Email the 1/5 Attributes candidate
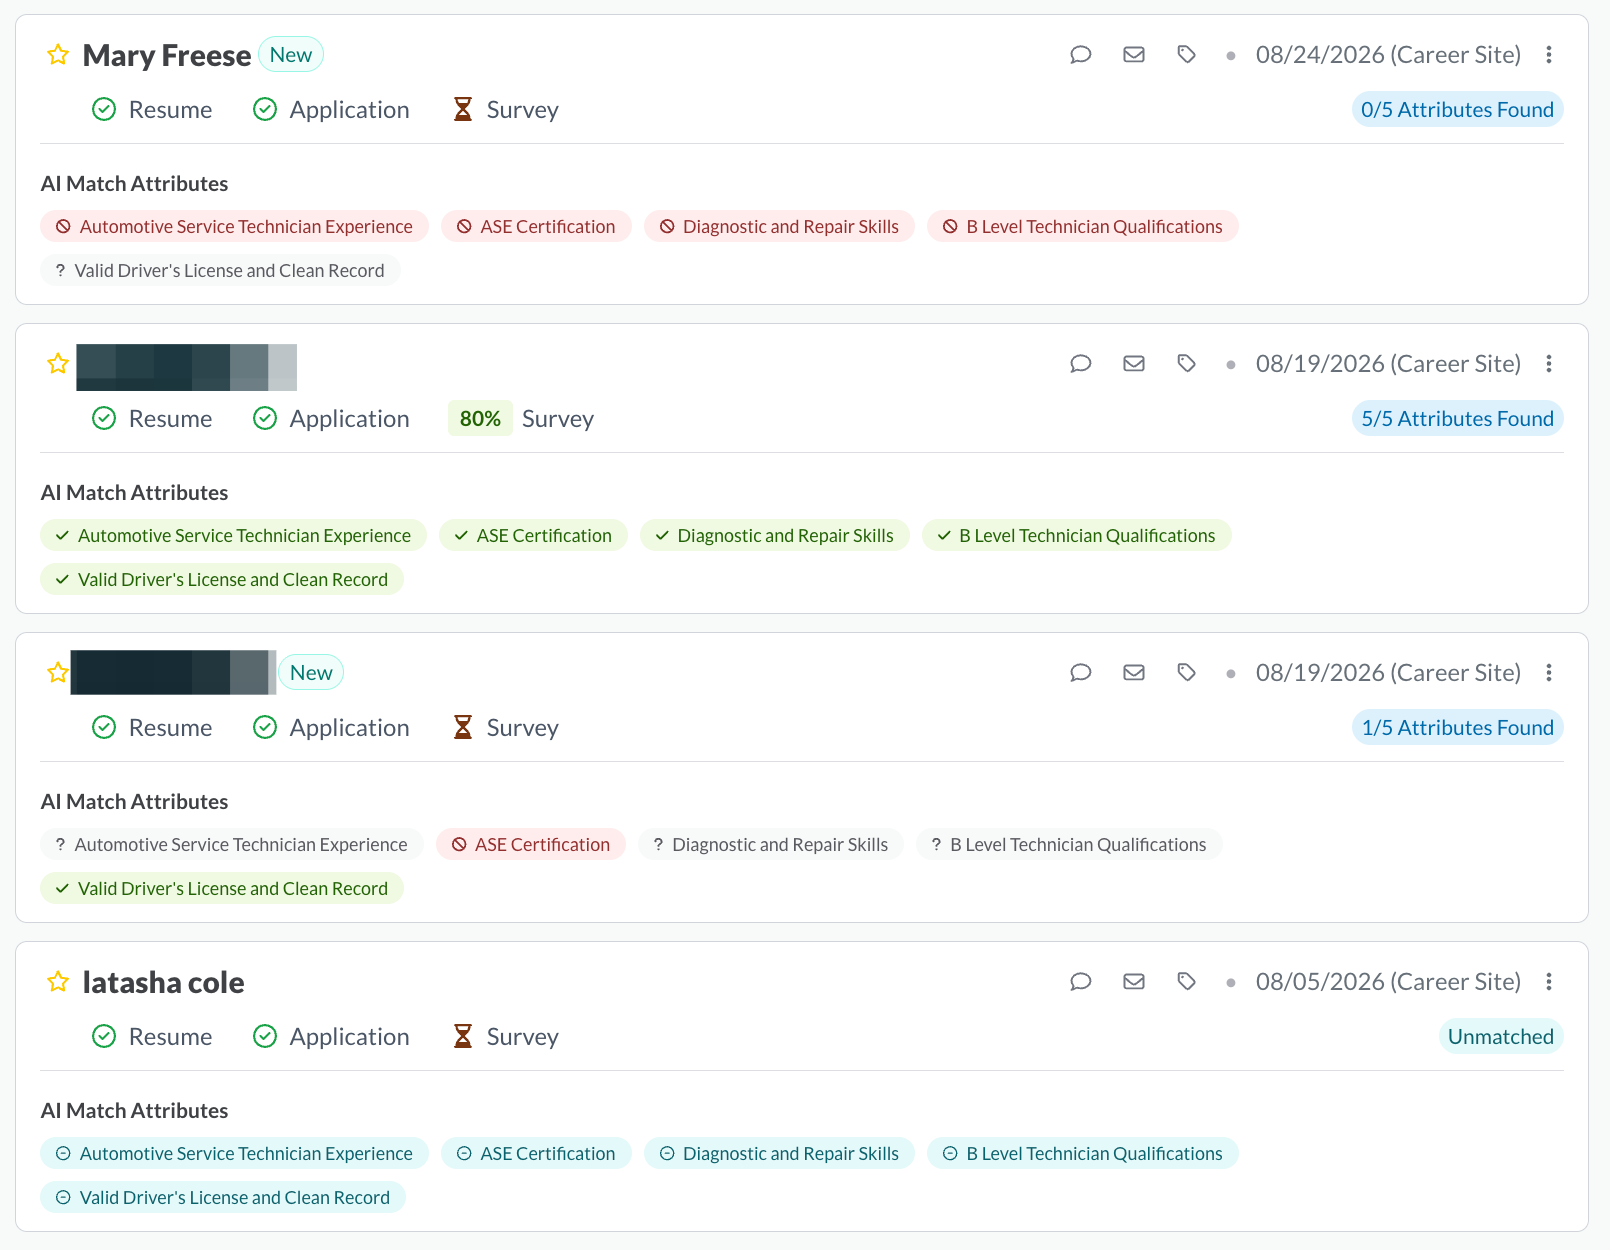 pyautogui.click(x=1134, y=673)
